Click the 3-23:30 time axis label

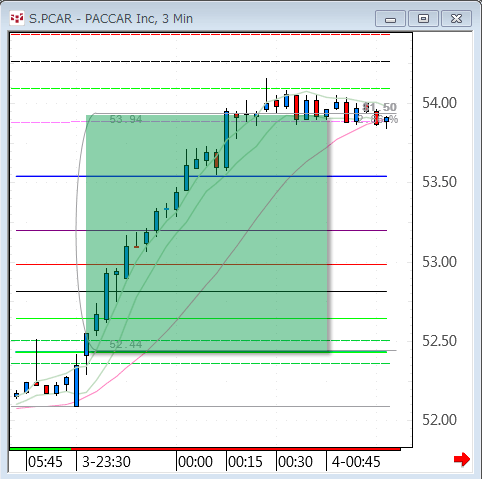click(x=106, y=462)
